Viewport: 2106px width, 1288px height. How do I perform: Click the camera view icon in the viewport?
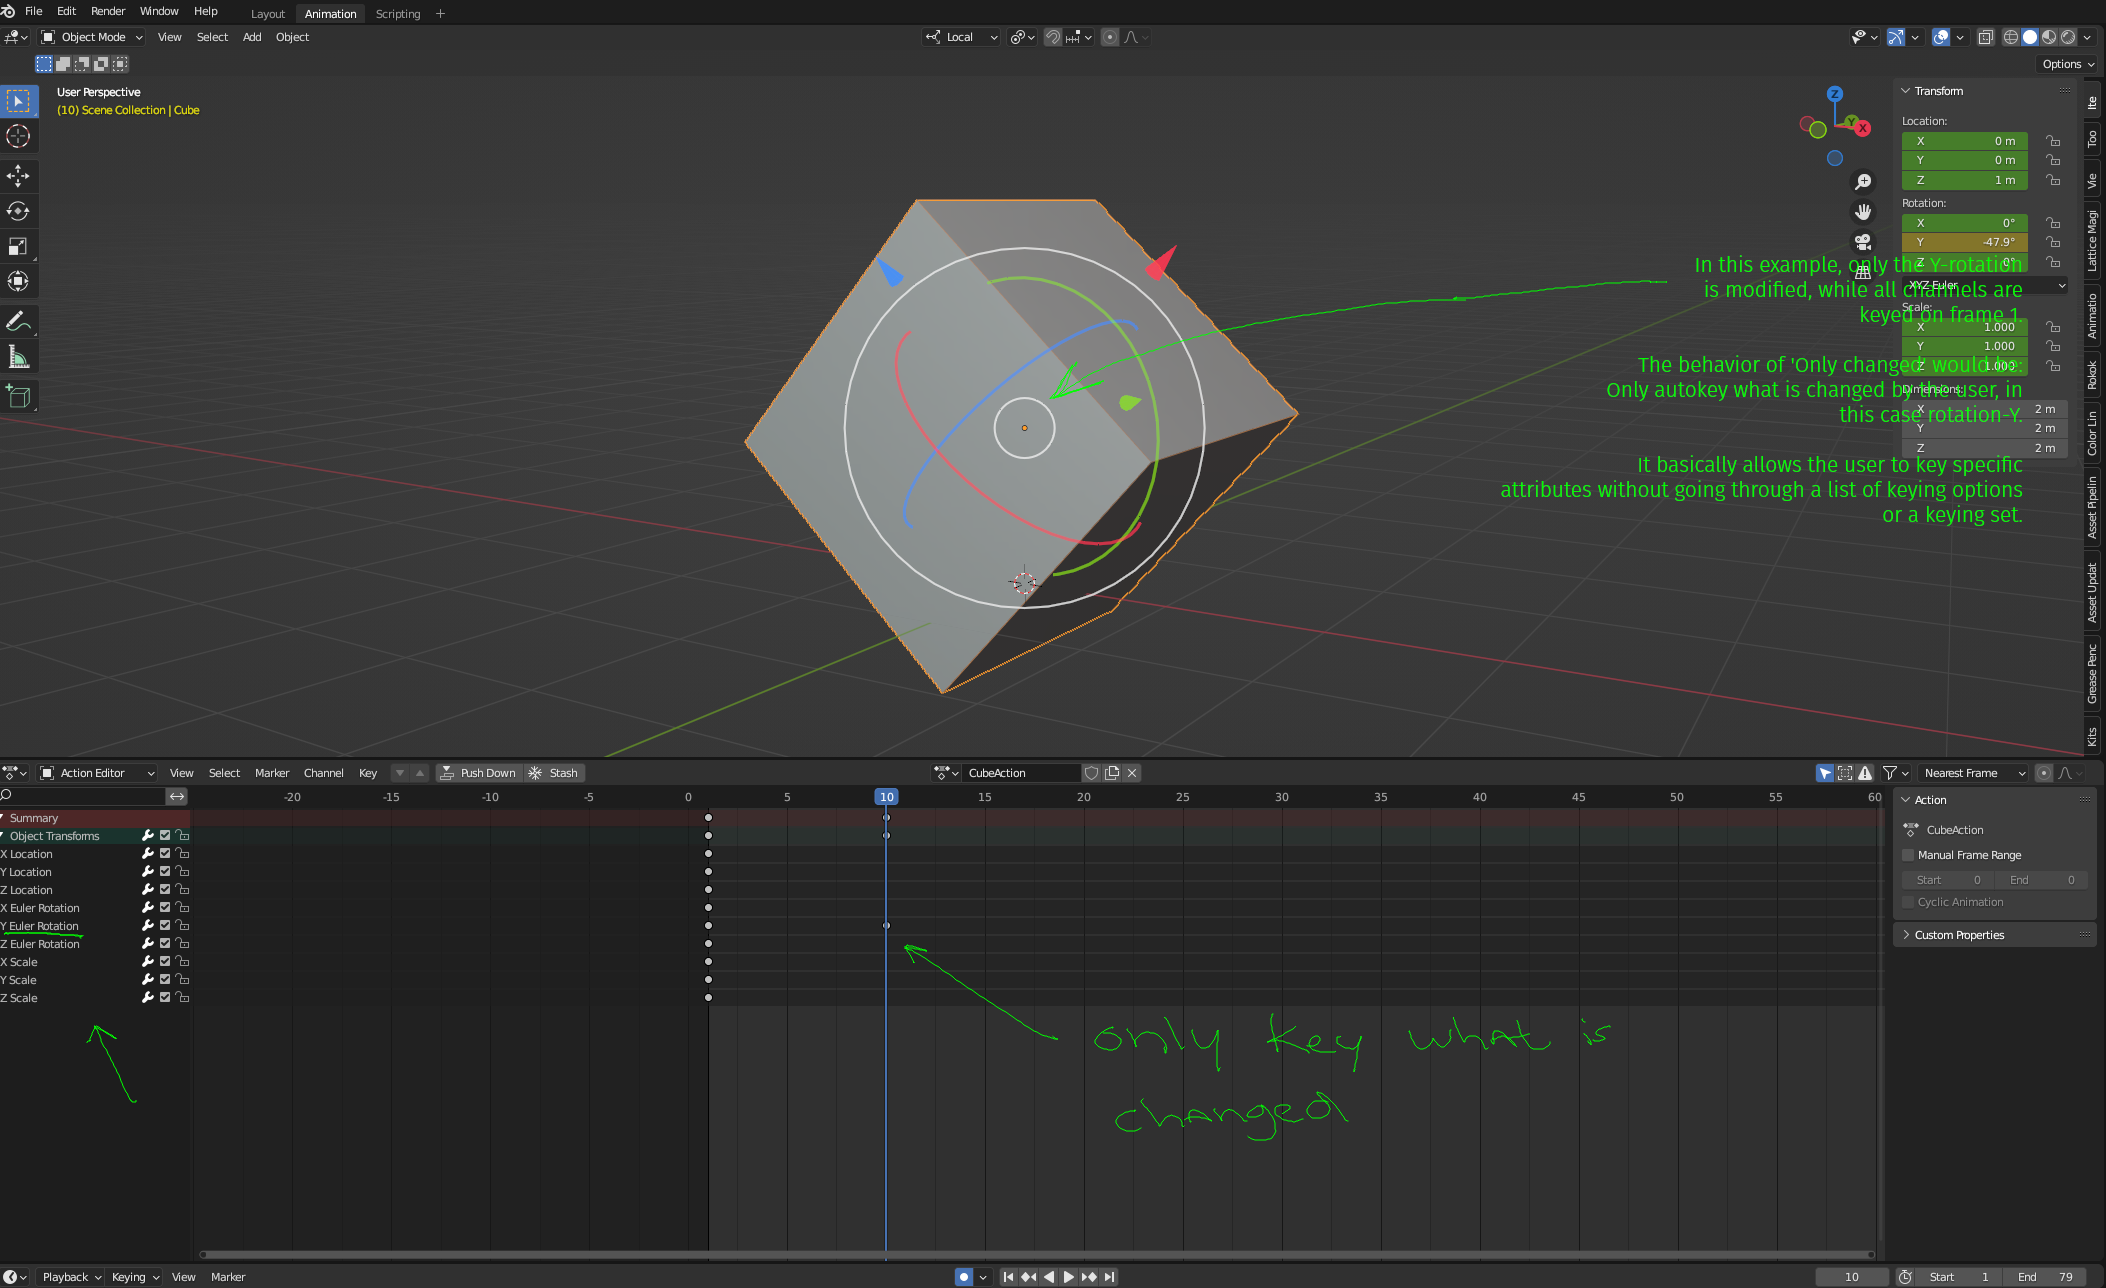click(x=1863, y=242)
